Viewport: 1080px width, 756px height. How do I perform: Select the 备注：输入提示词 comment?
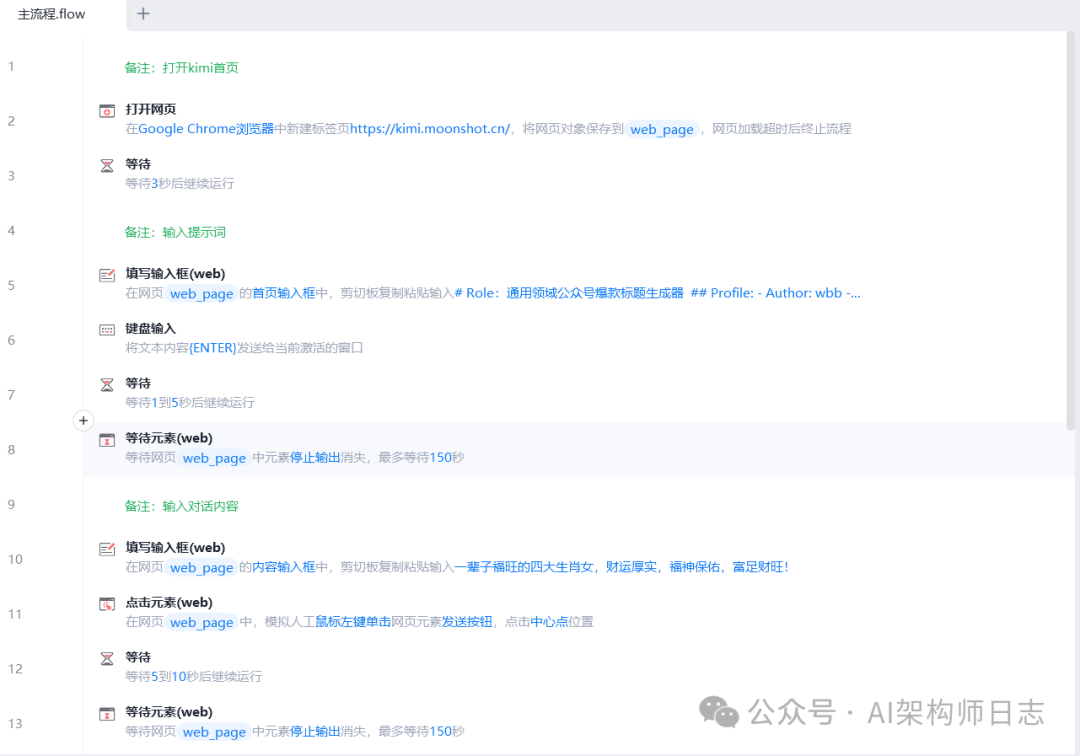pos(175,232)
